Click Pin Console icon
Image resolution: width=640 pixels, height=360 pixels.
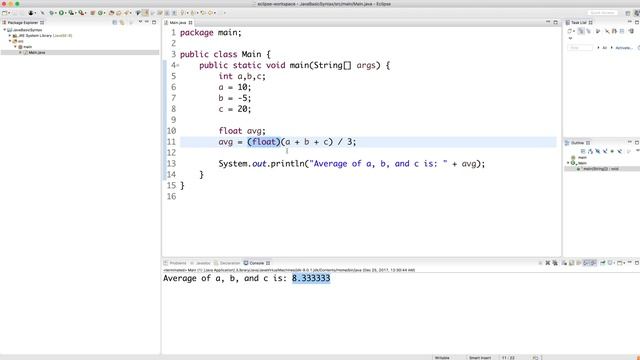click(x=602, y=263)
